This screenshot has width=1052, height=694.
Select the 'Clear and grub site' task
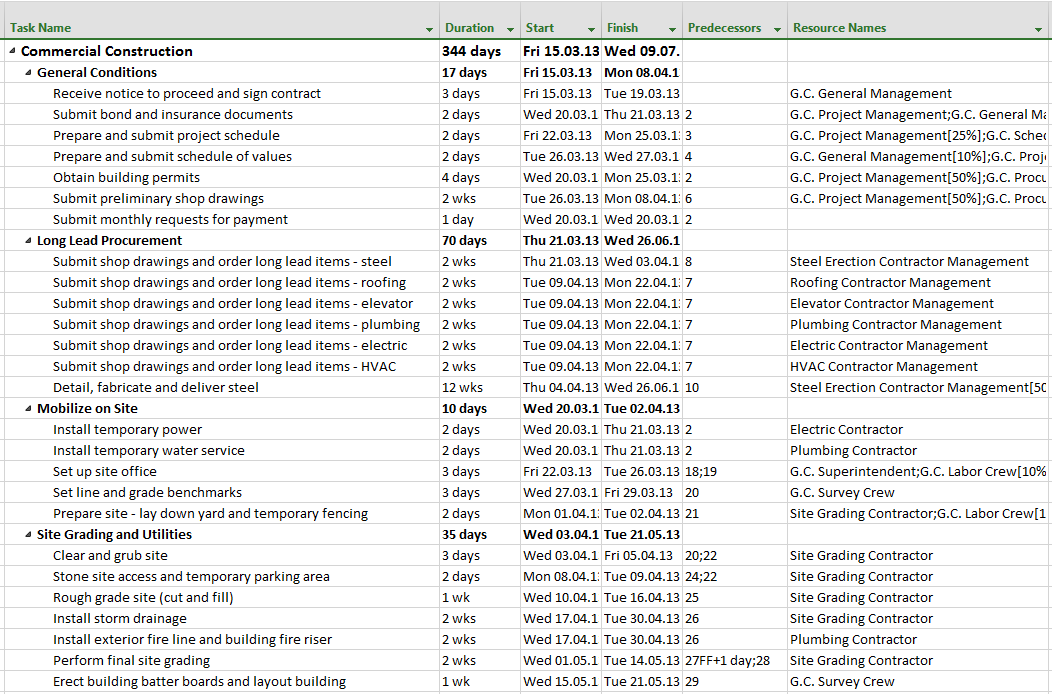(110, 555)
